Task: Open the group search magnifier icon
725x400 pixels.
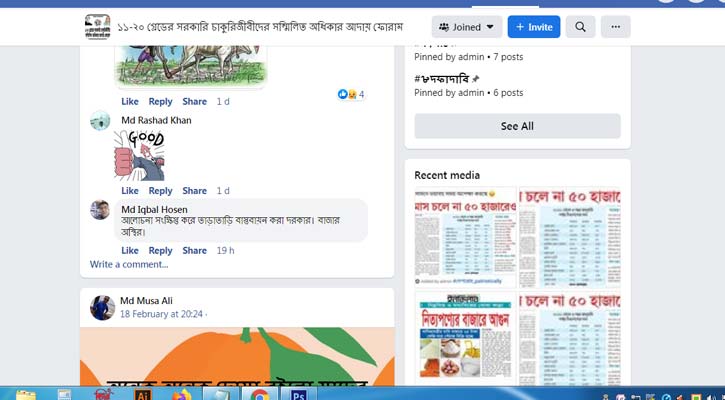Action: (x=580, y=27)
